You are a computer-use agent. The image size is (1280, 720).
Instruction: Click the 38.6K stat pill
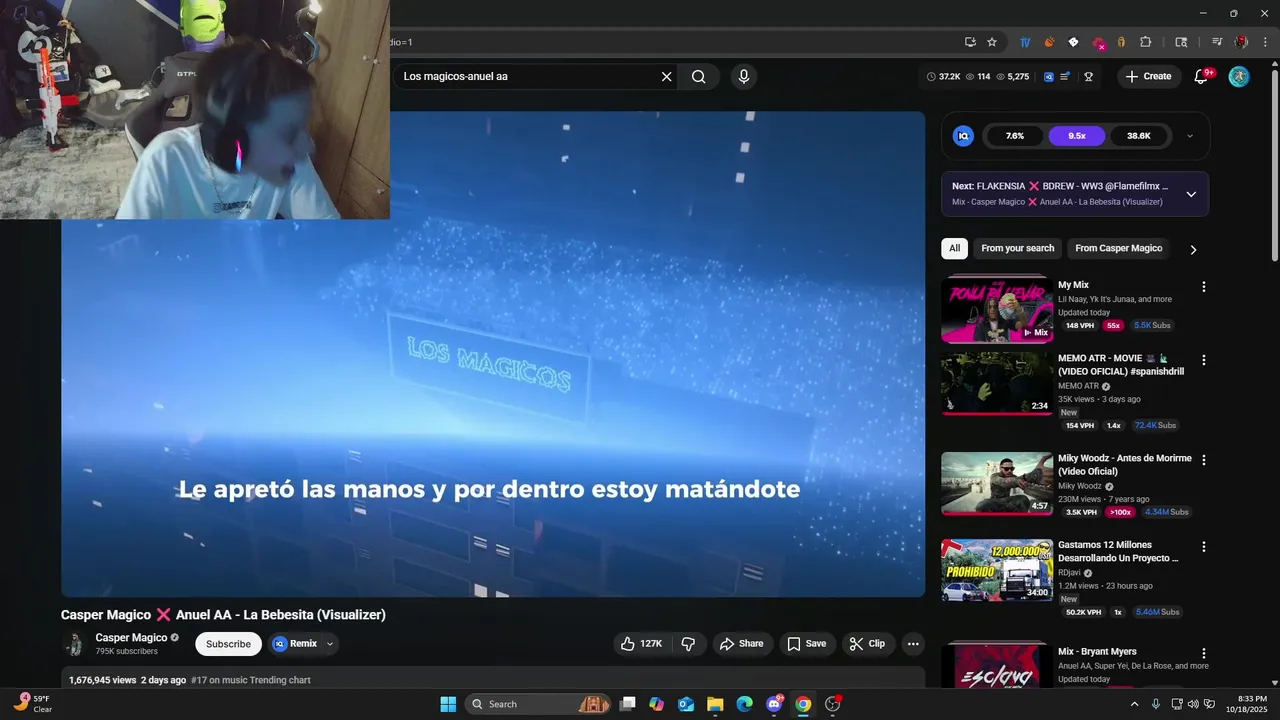tap(1139, 136)
